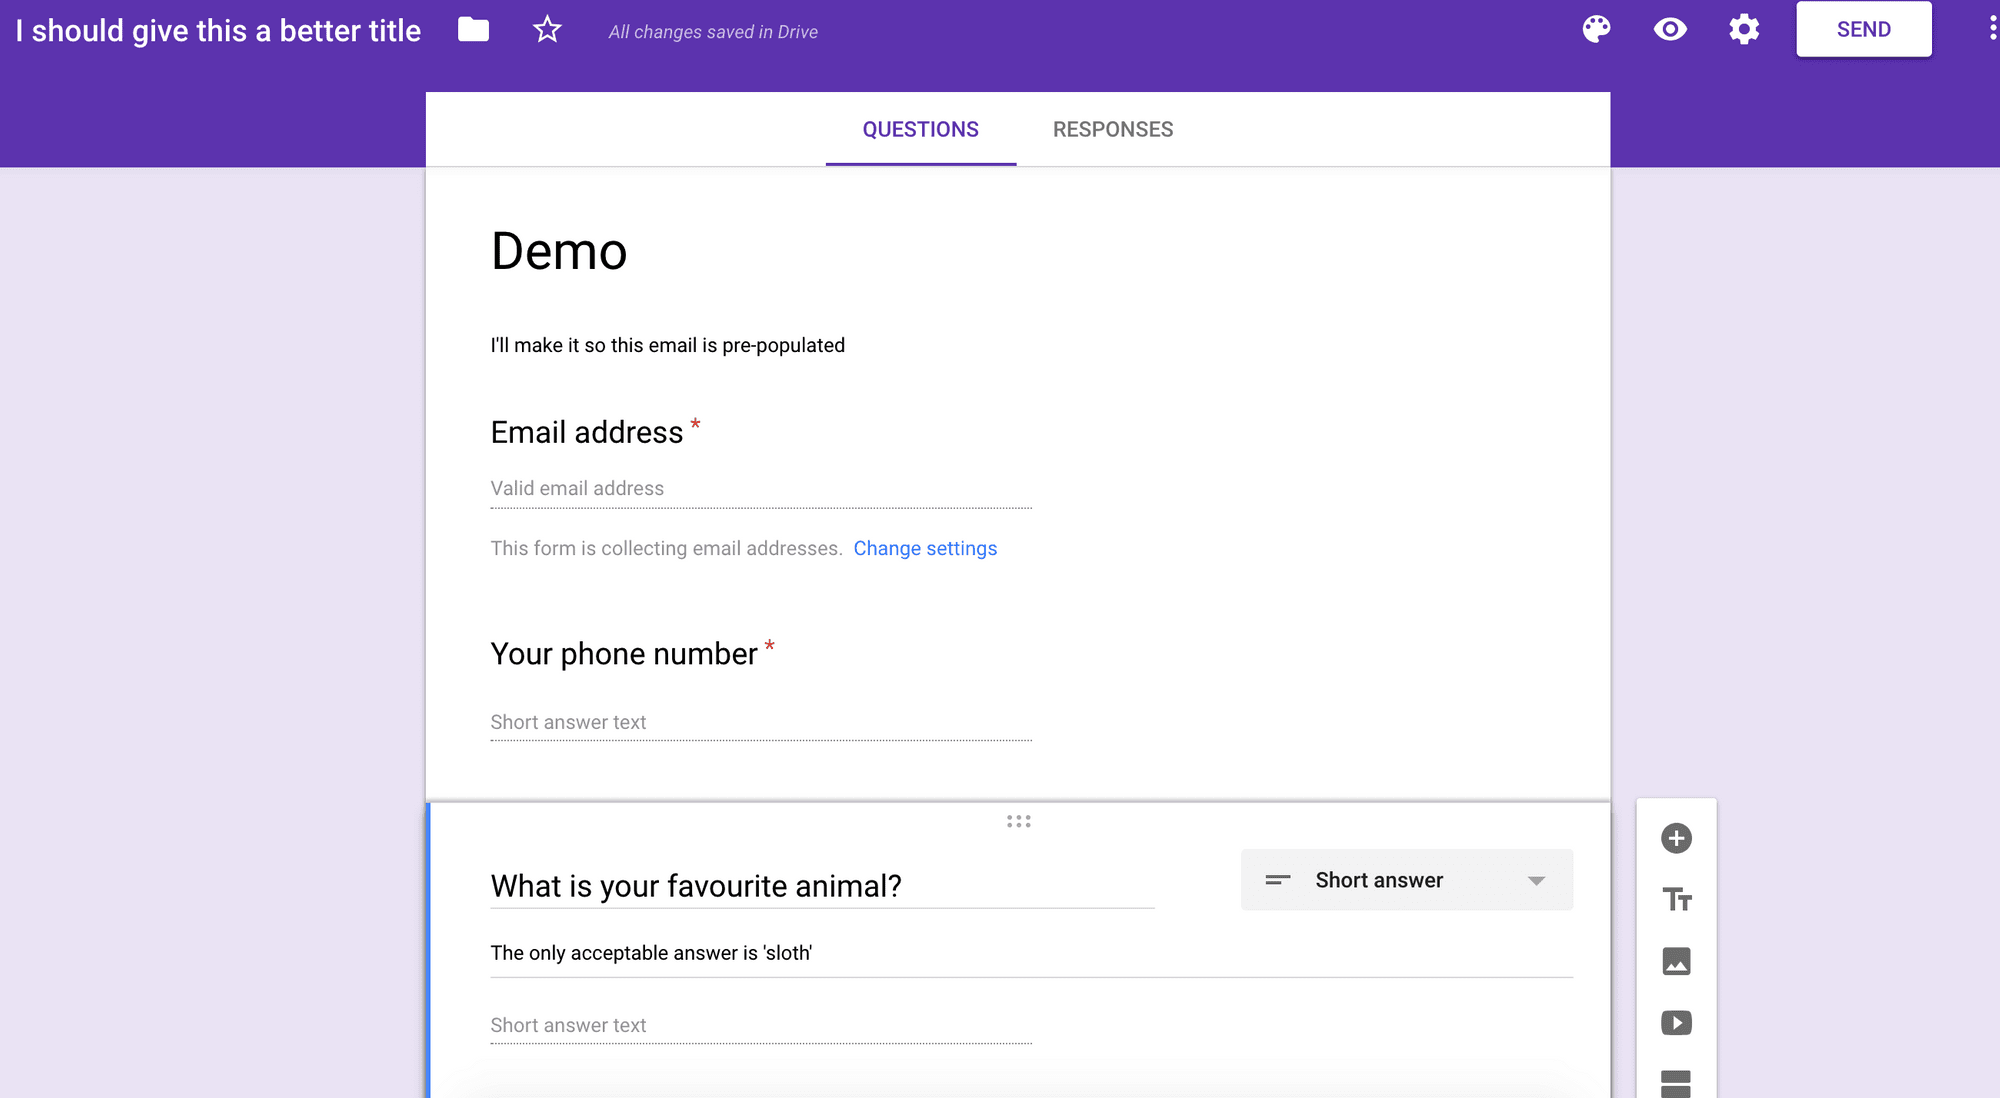
Task: Star this form
Action: (547, 30)
